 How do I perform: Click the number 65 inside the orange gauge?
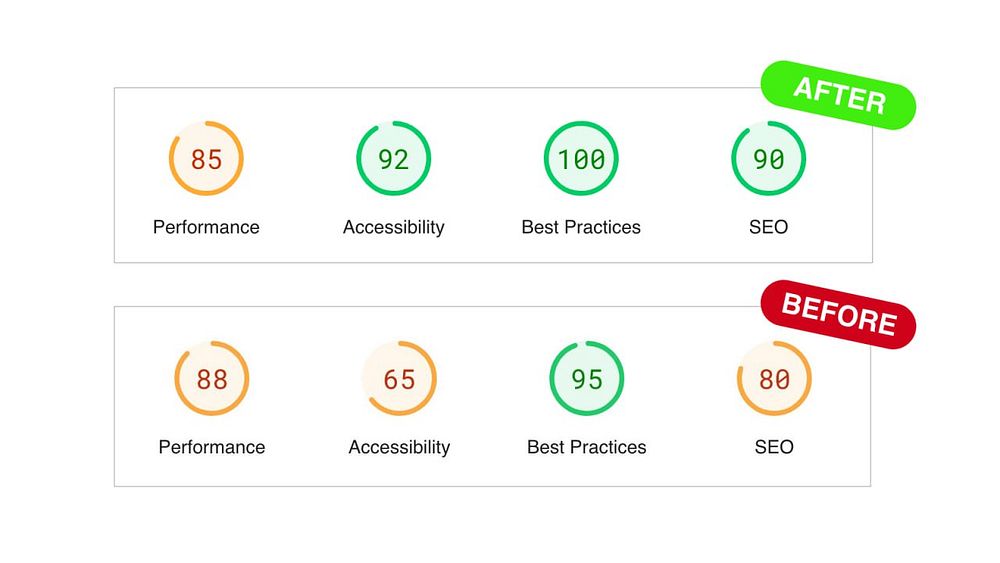click(x=399, y=379)
